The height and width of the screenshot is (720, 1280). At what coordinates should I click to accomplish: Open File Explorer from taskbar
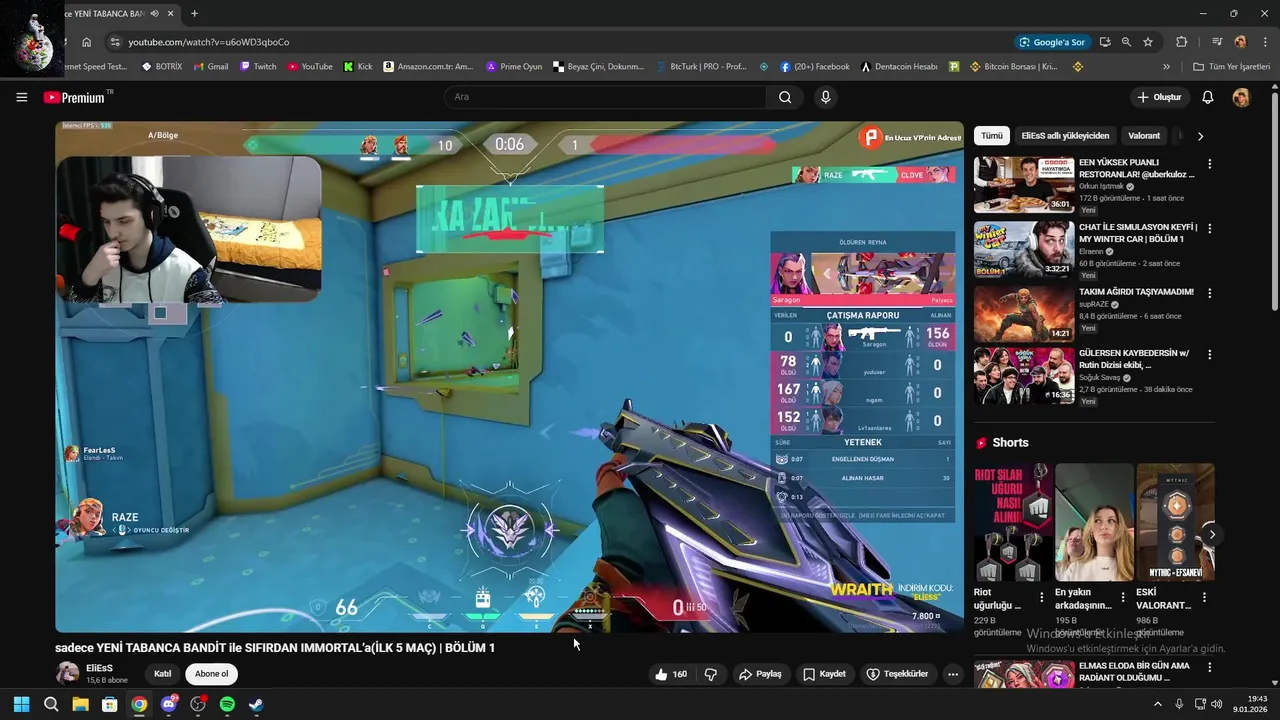click(x=80, y=705)
